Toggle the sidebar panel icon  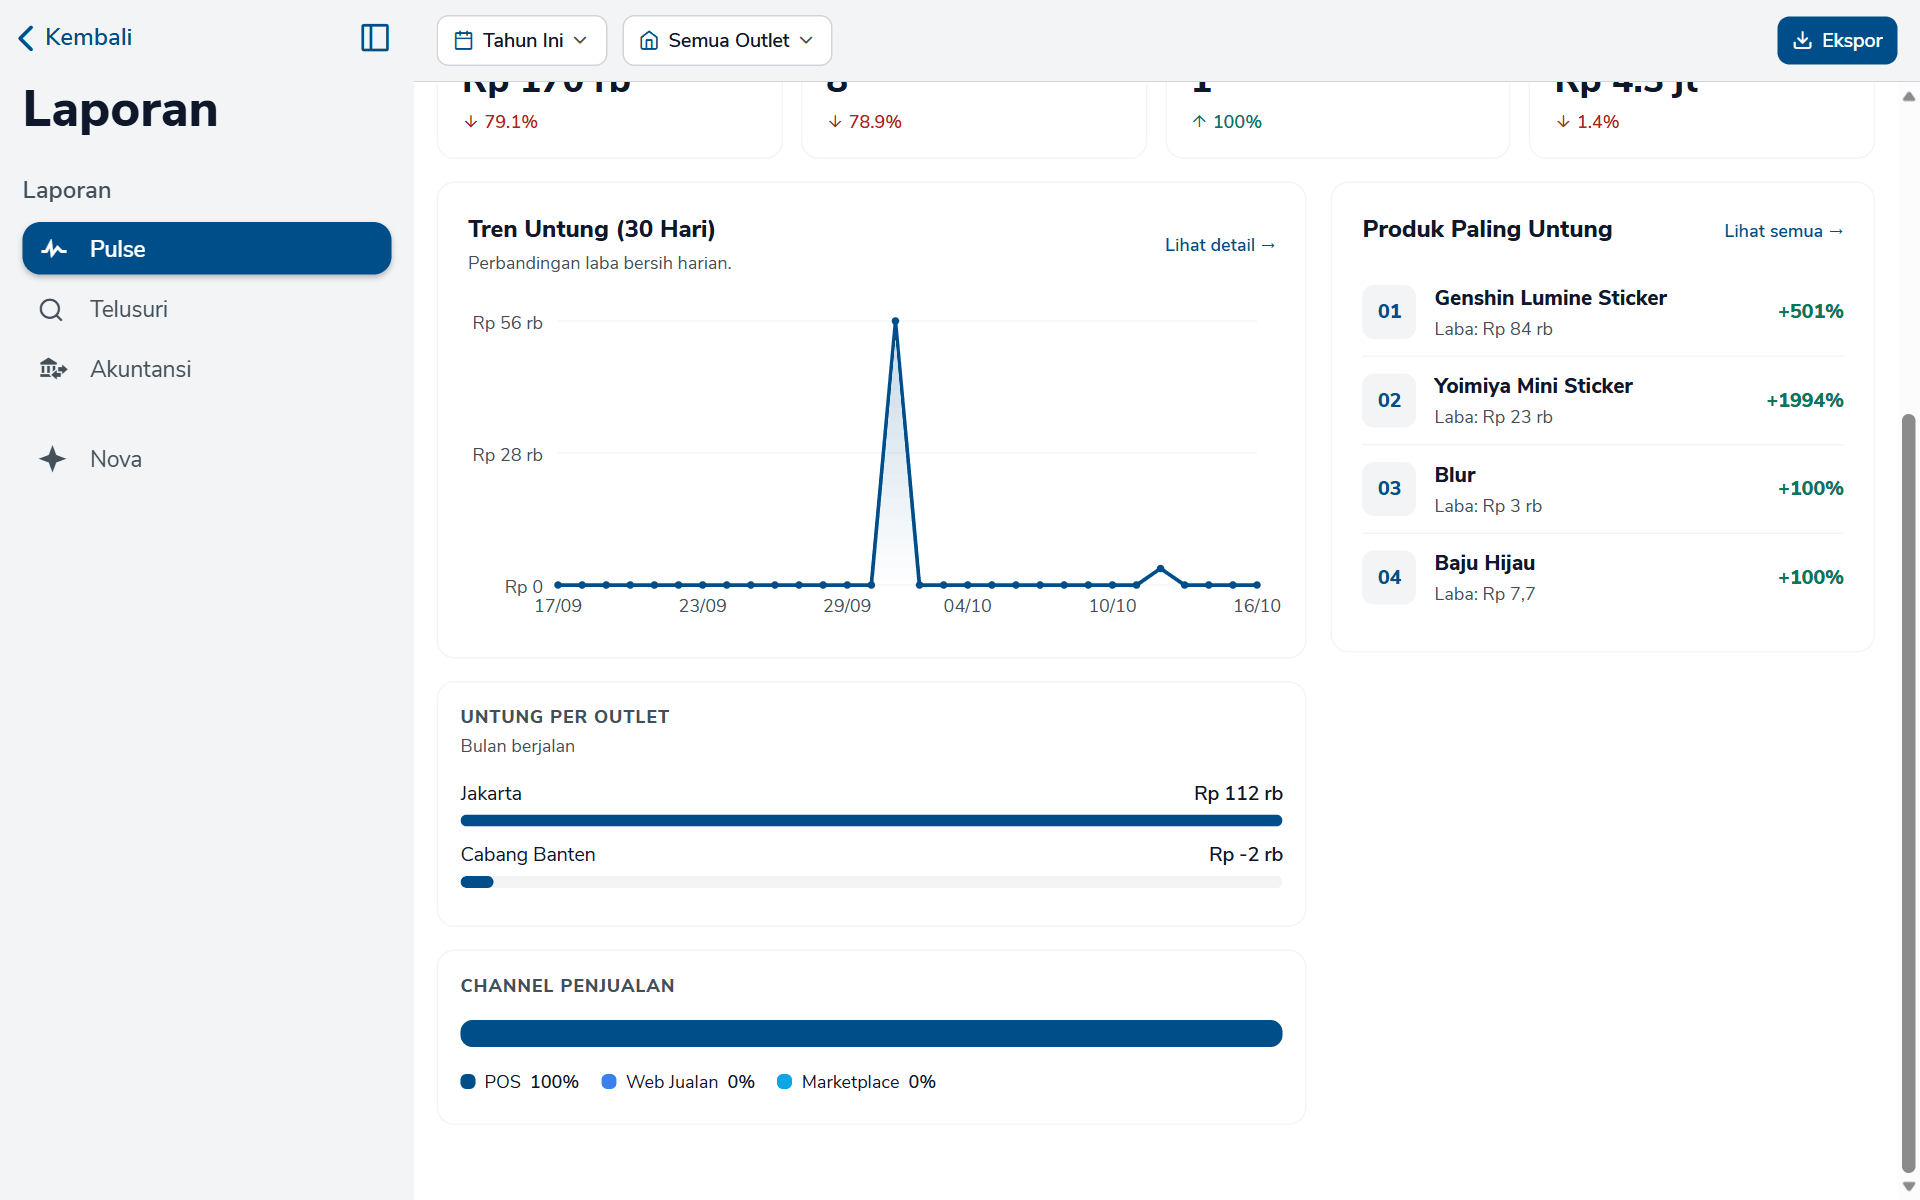click(375, 38)
